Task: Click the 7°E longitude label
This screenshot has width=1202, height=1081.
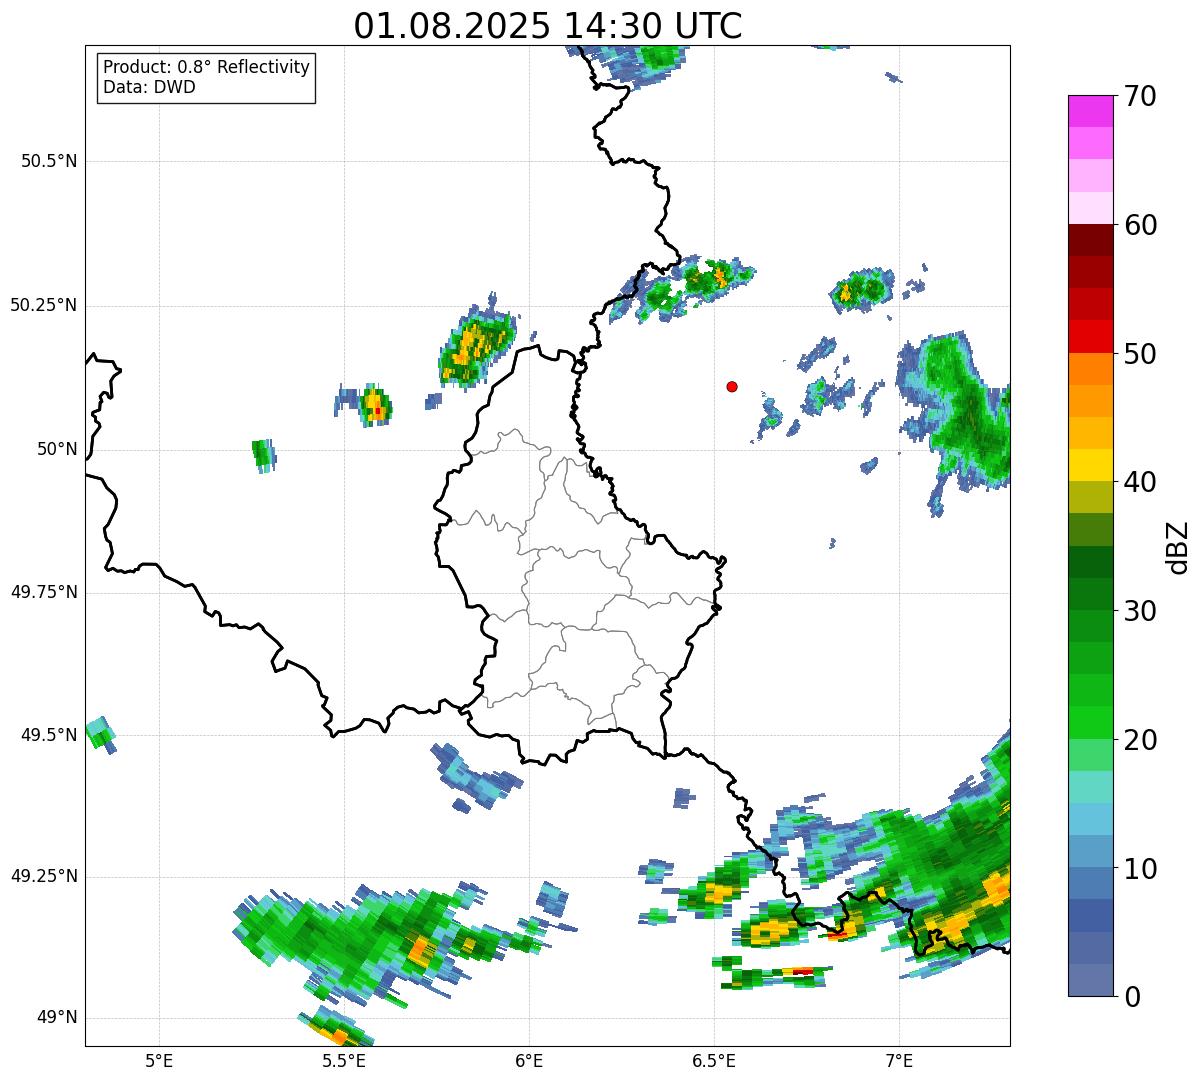Action: pyautogui.click(x=899, y=1060)
